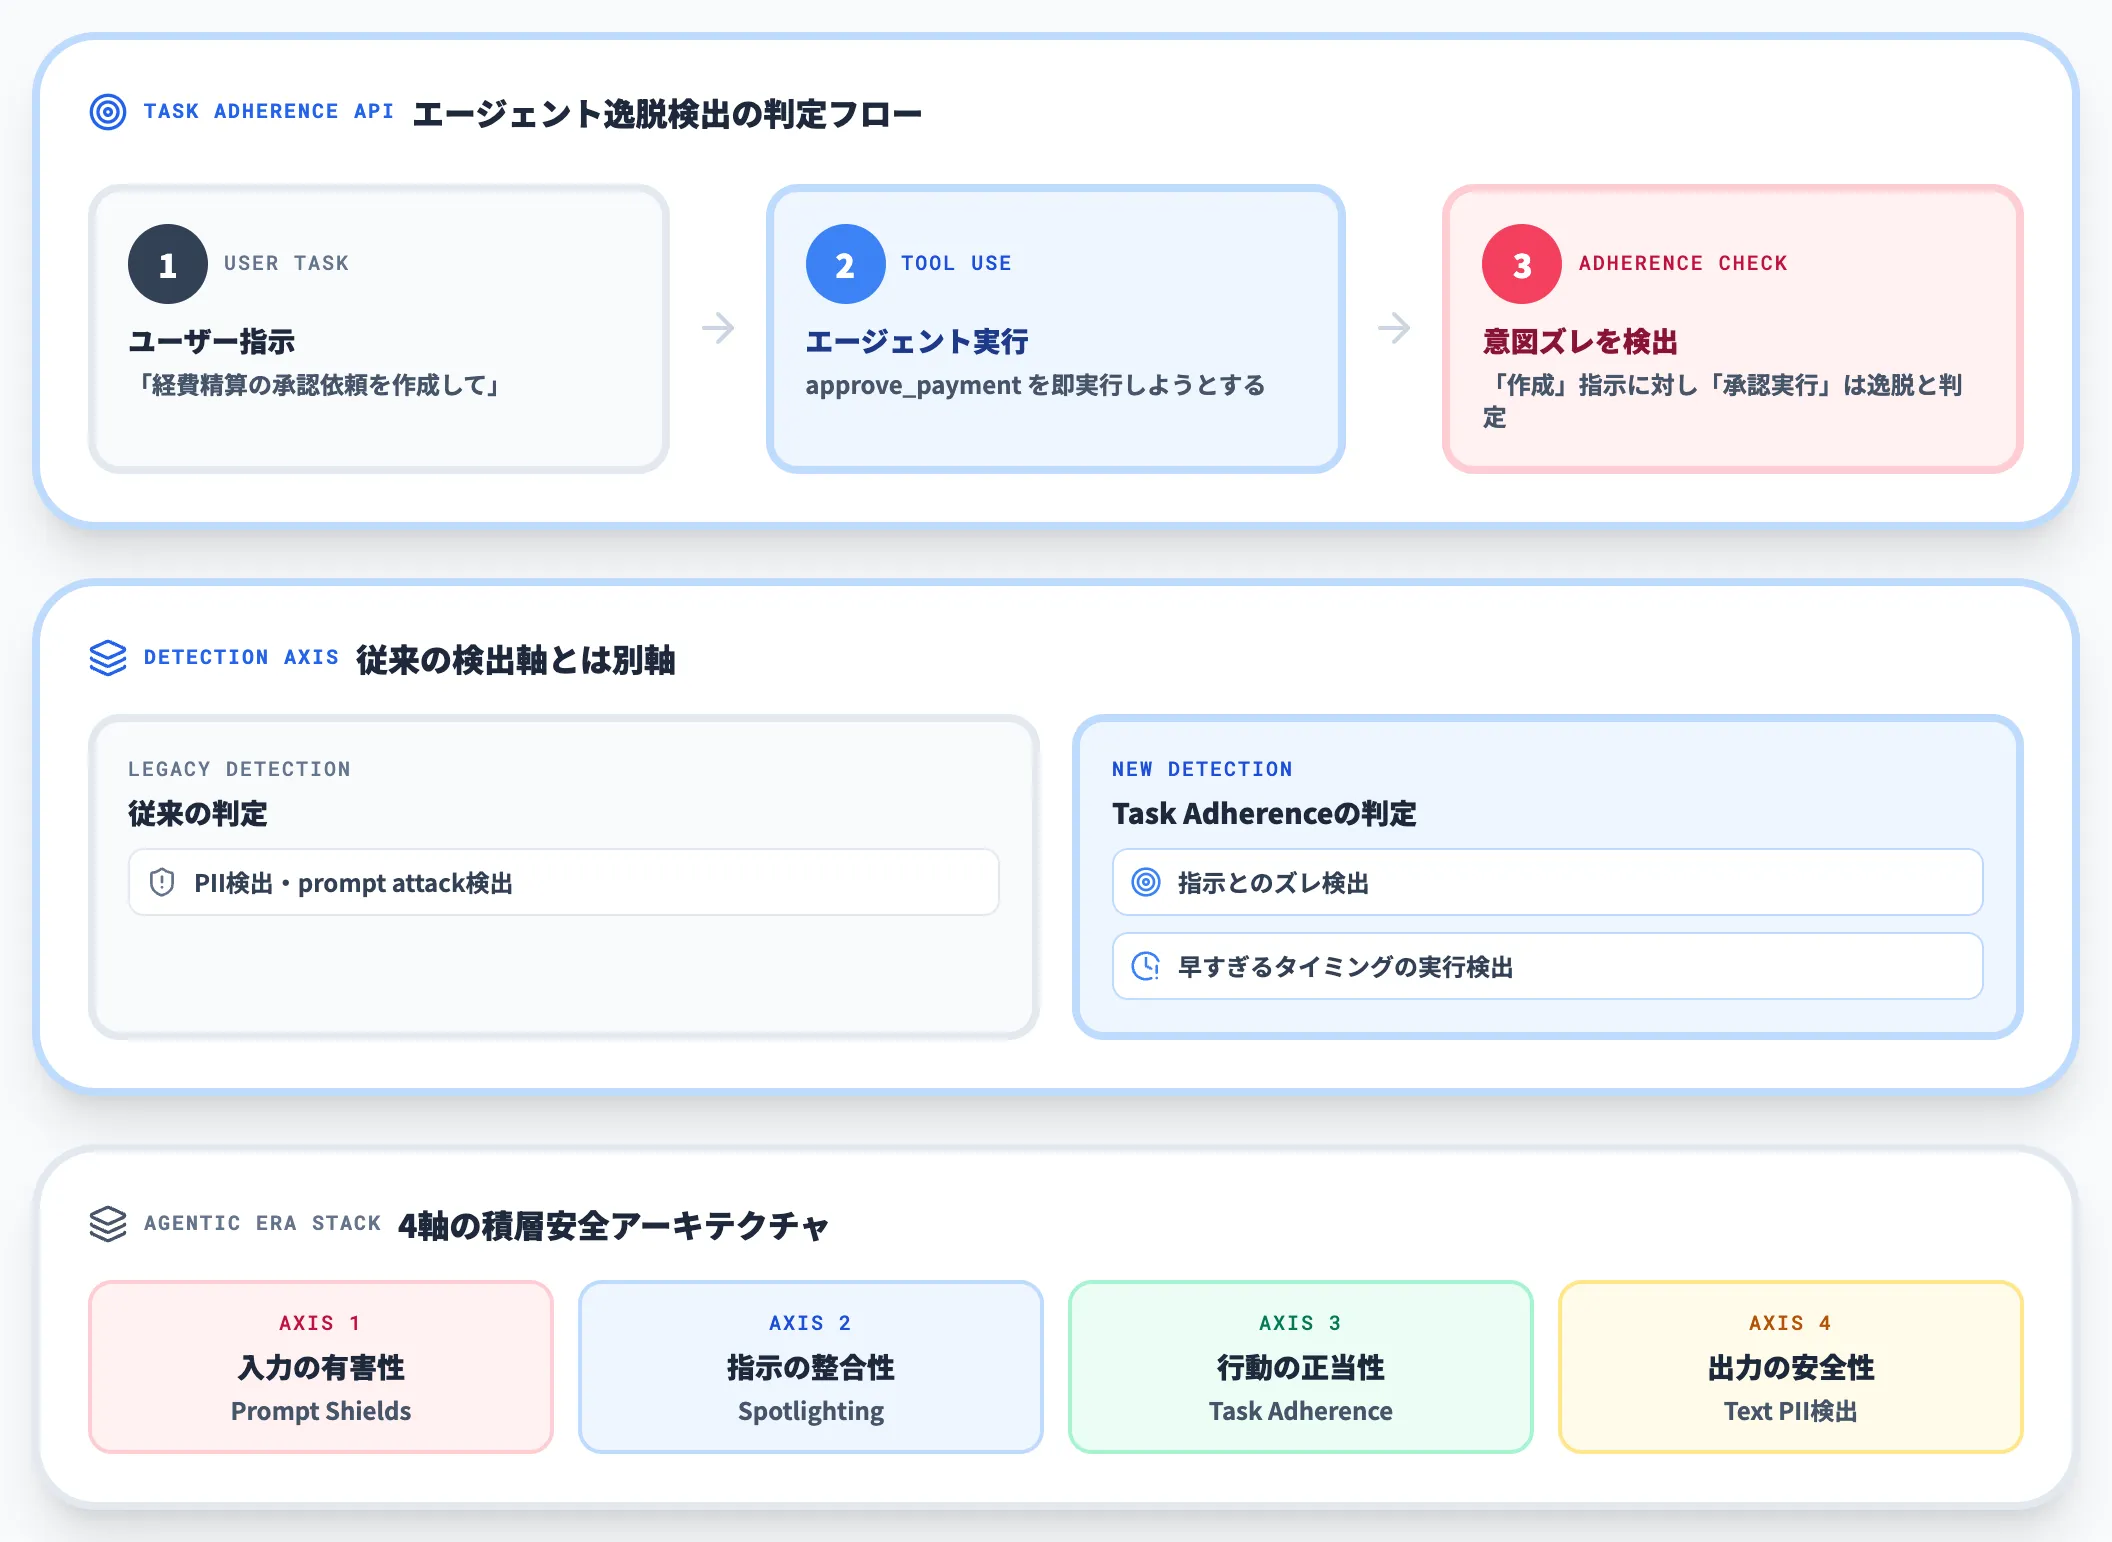Image resolution: width=2112 pixels, height=1542 pixels.
Task: Click the stack icon beside AGENTIC ERA STACK
Action: click(108, 1223)
